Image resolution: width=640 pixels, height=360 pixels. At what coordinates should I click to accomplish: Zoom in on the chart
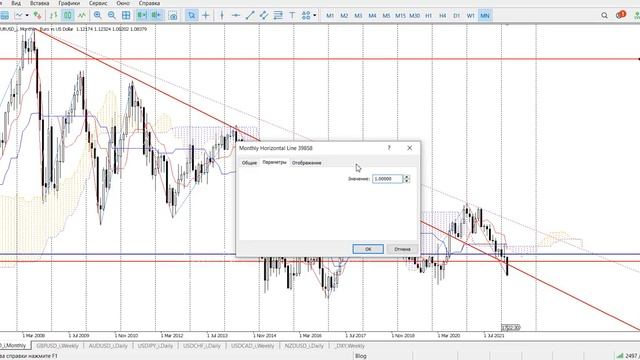[x=98, y=16]
